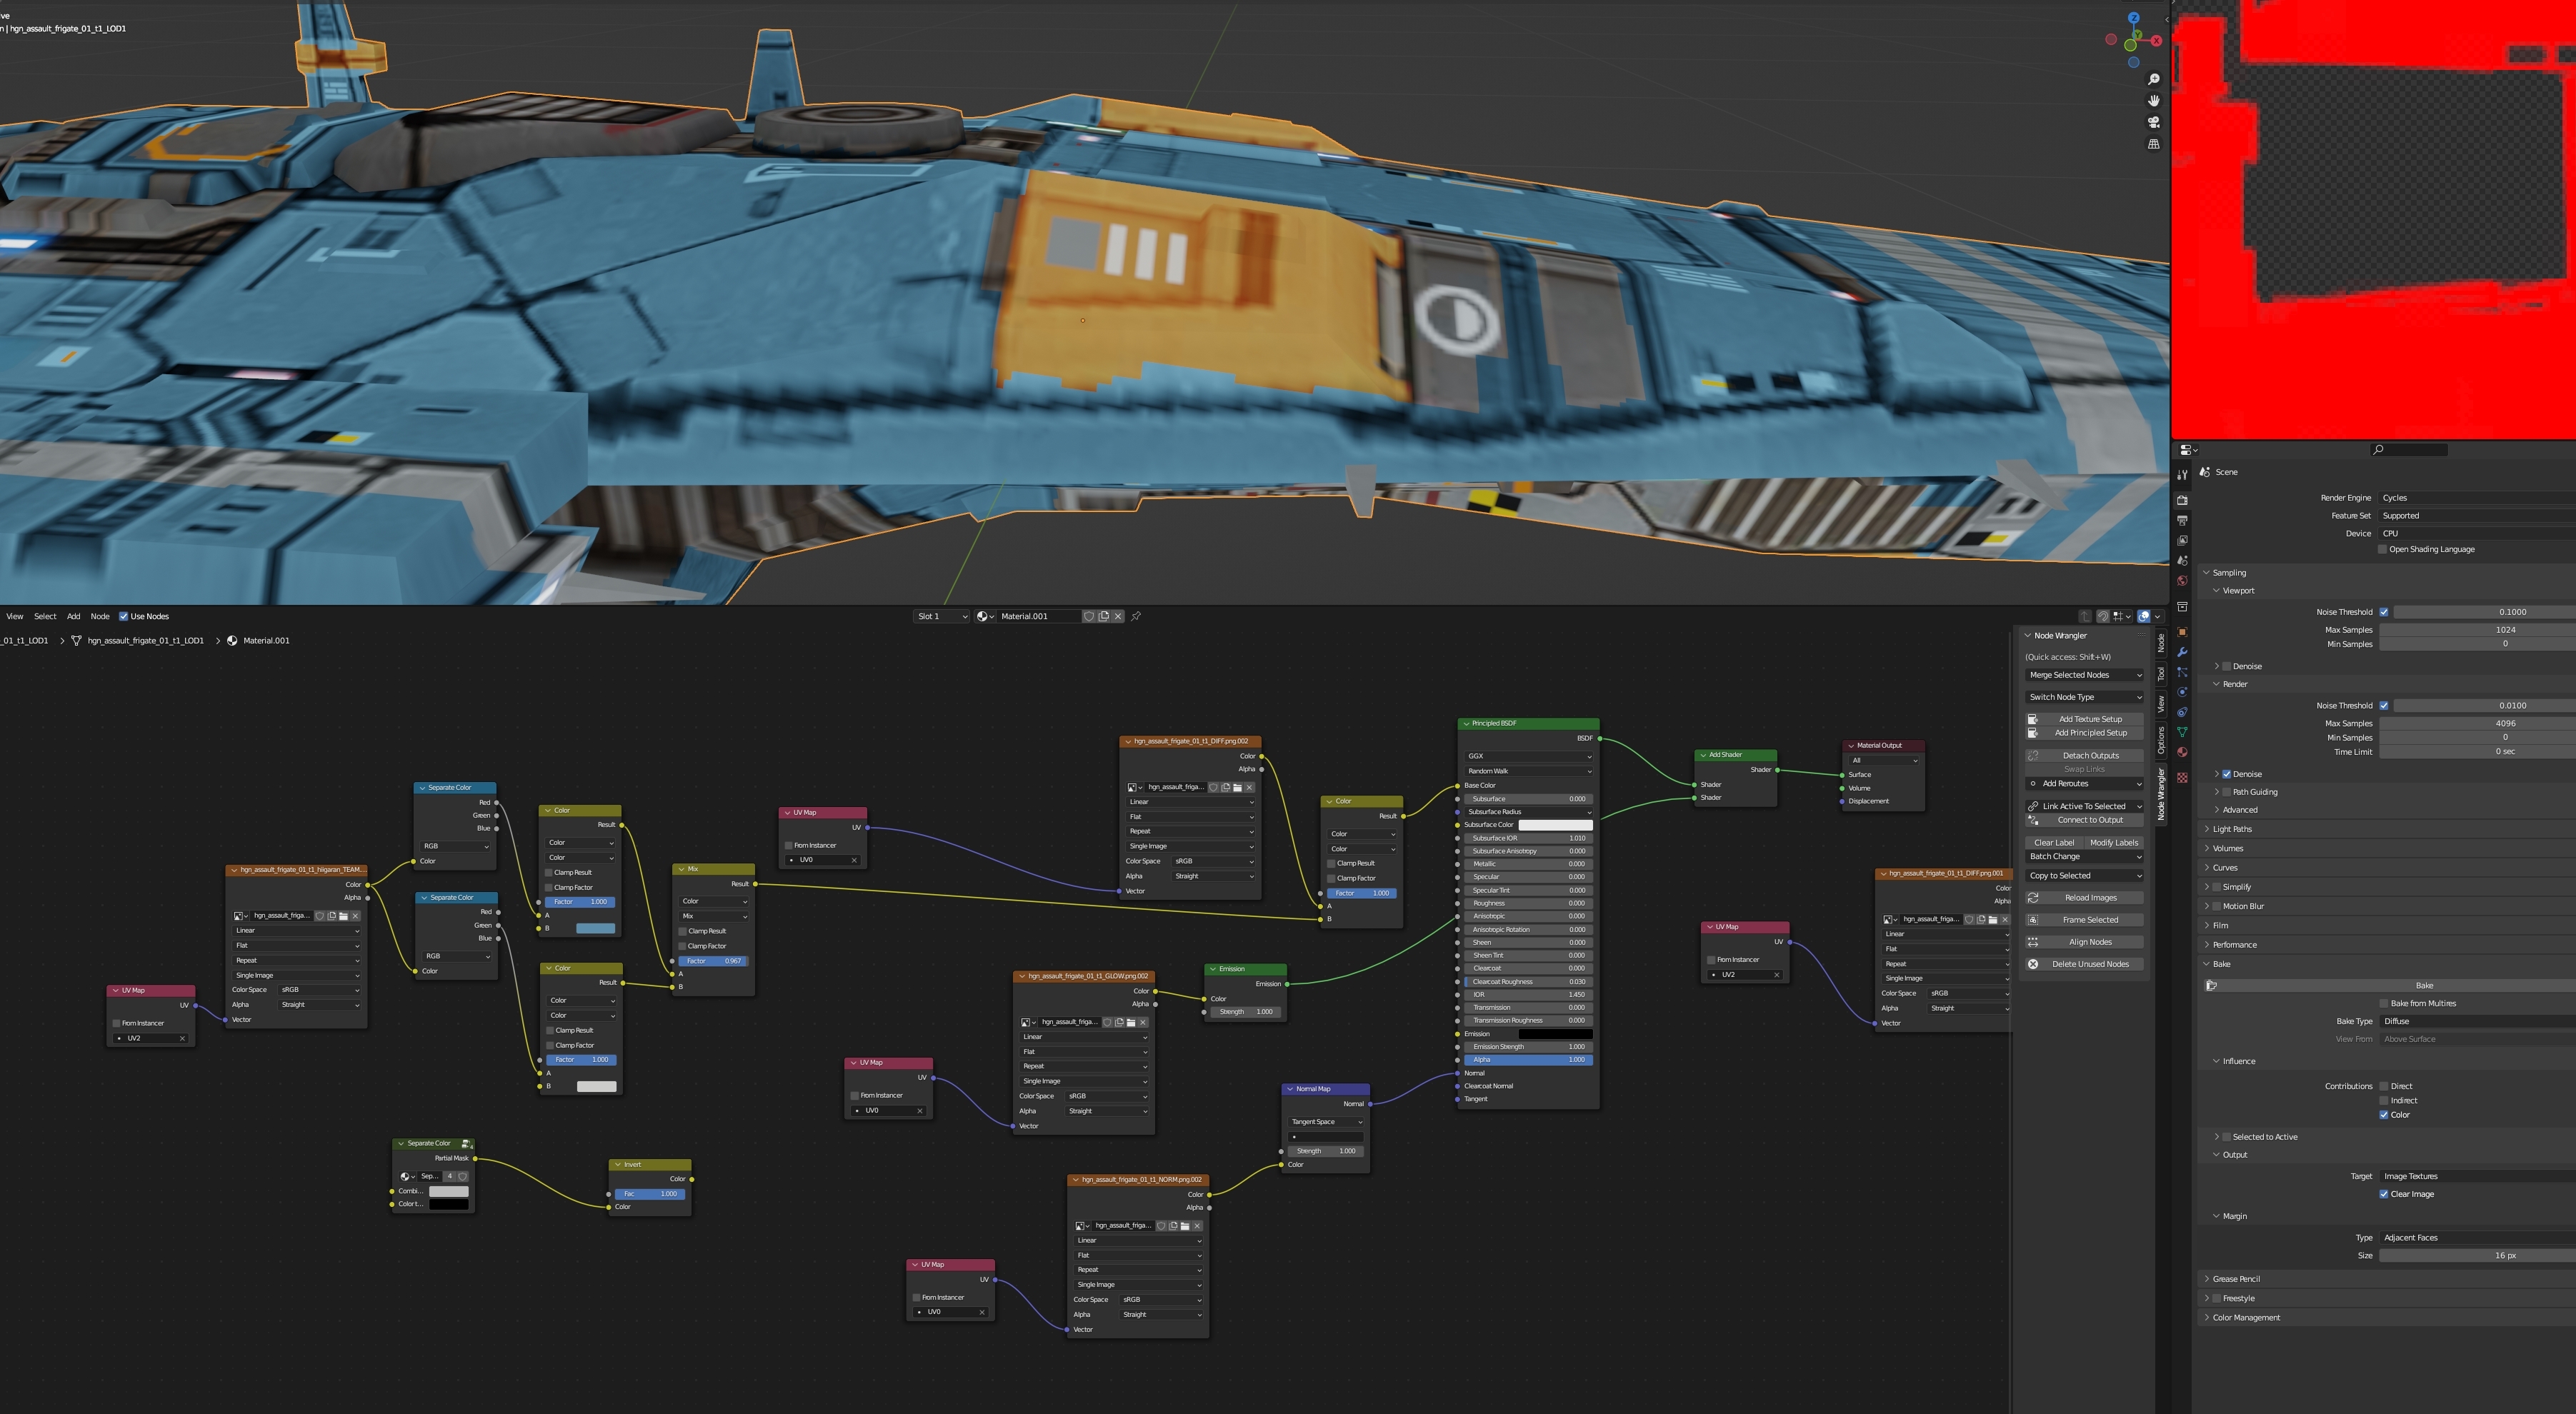Open the Add menu in node editor
Screen dimensions: 2576x1414
pos(73,616)
